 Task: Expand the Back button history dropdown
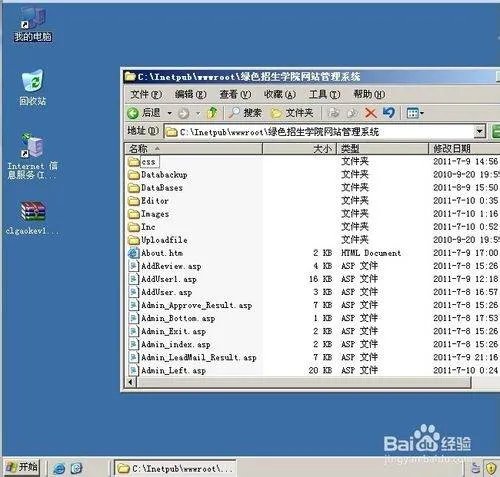pyautogui.click(x=170, y=113)
